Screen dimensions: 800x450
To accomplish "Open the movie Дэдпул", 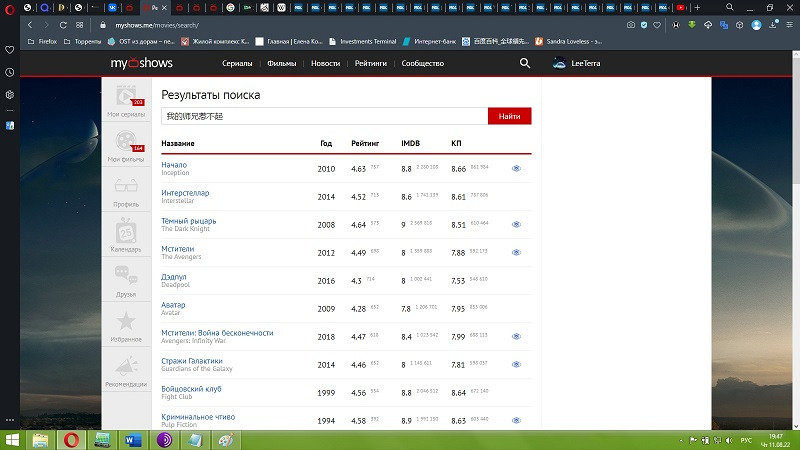I will pyautogui.click(x=173, y=277).
